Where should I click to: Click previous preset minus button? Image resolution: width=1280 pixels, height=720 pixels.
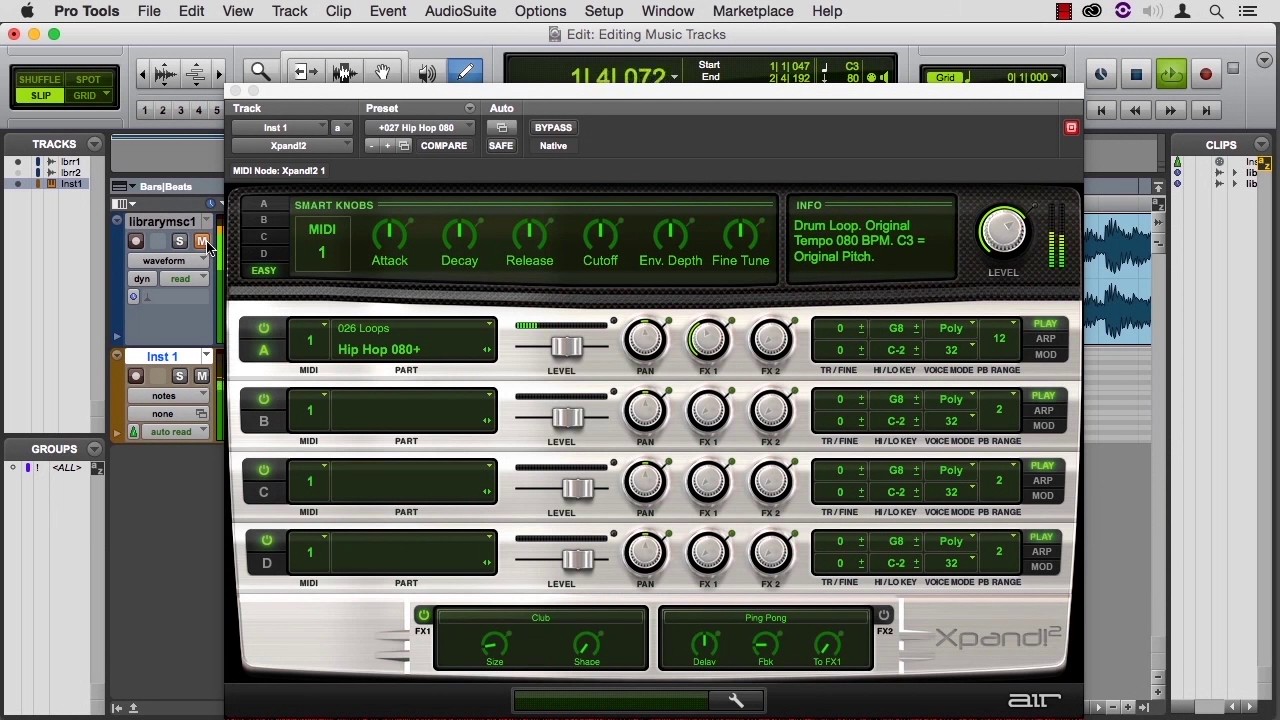(372, 146)
